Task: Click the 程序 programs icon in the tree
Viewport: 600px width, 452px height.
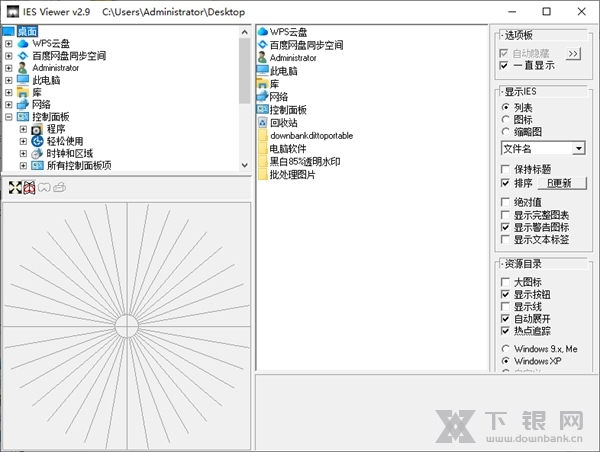Action: tap(37, 129)
